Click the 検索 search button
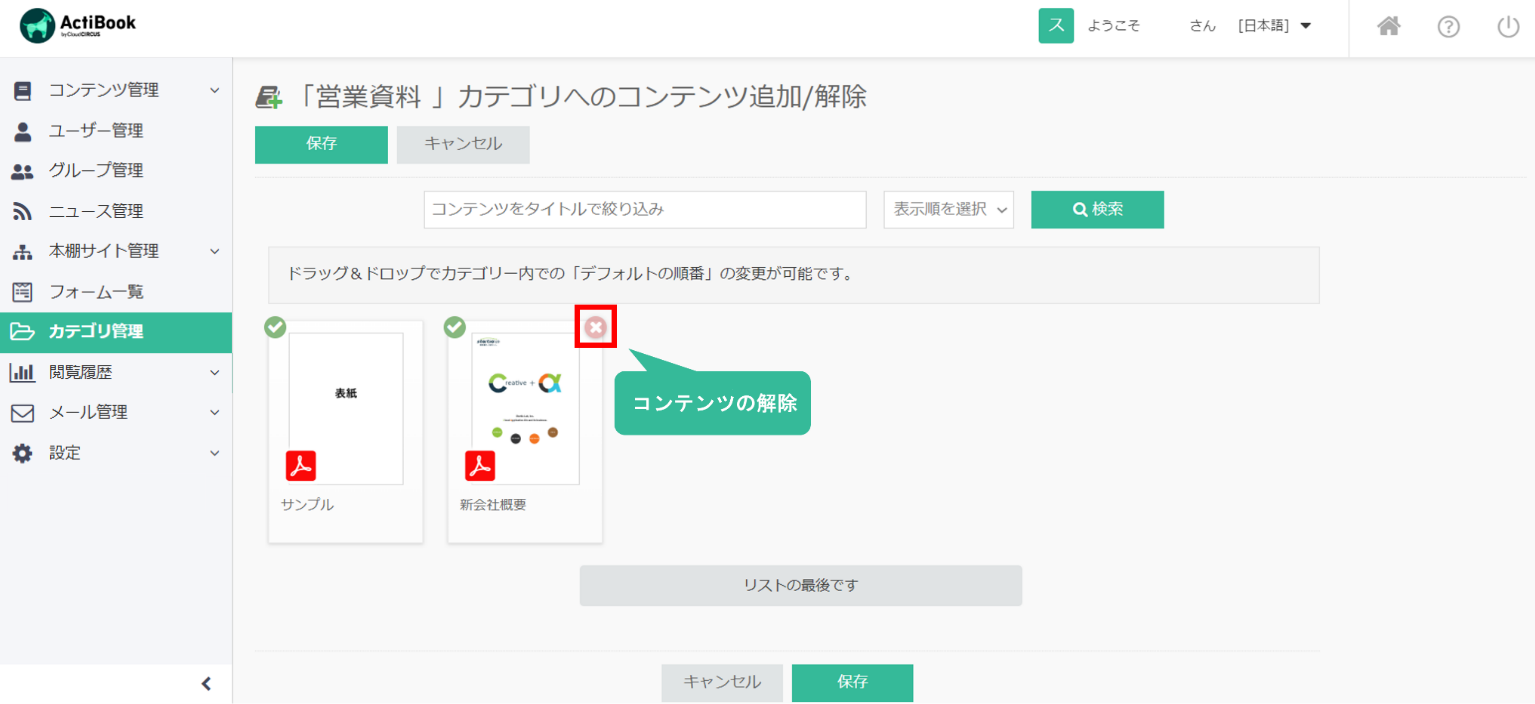This screenshot has height=704, width=1535. click(x=1097, y=210)
